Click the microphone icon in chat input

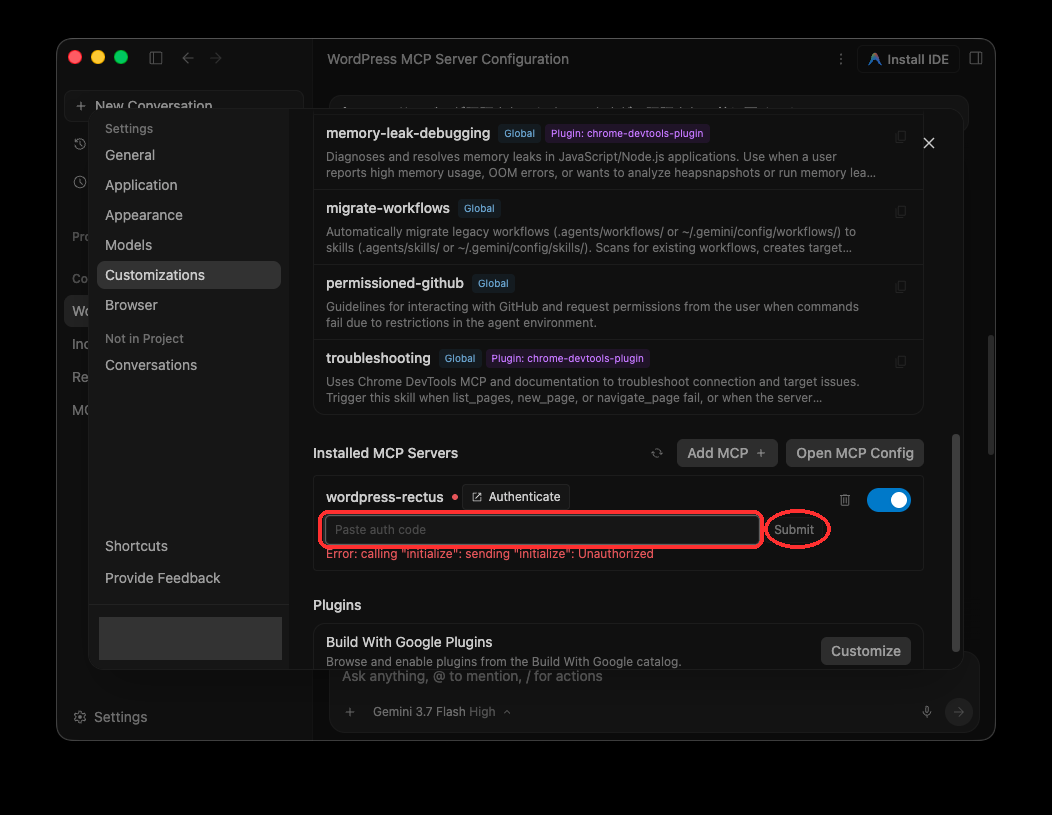click(927, 712)
